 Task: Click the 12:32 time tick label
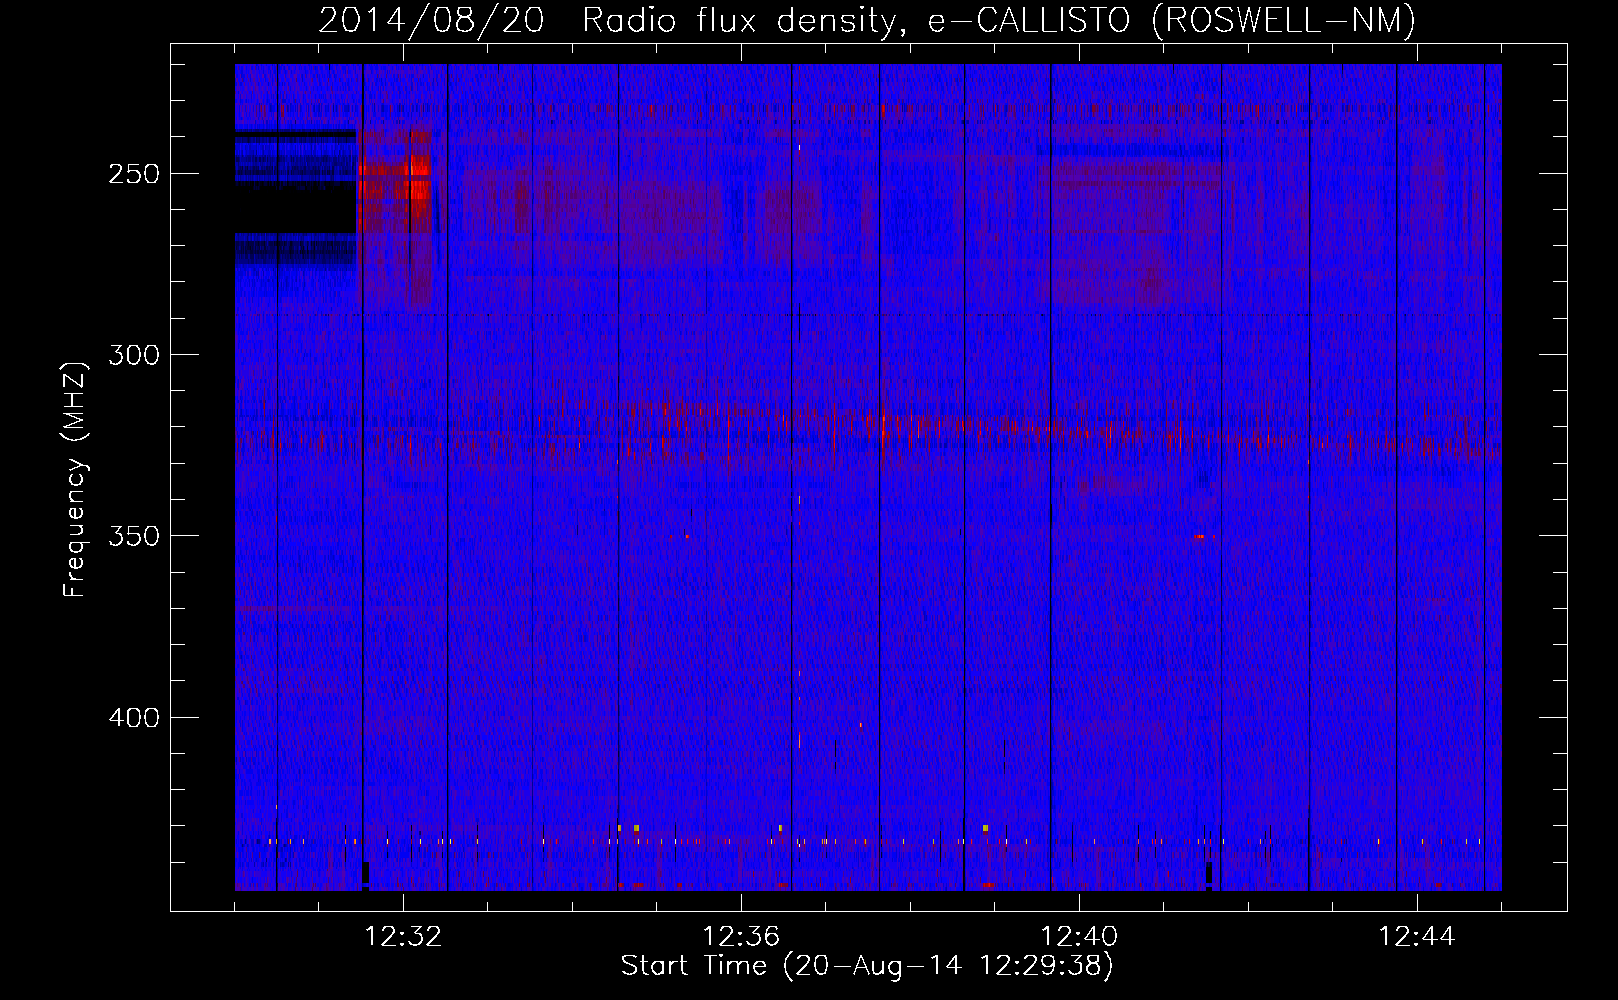[x=403, y=937]
